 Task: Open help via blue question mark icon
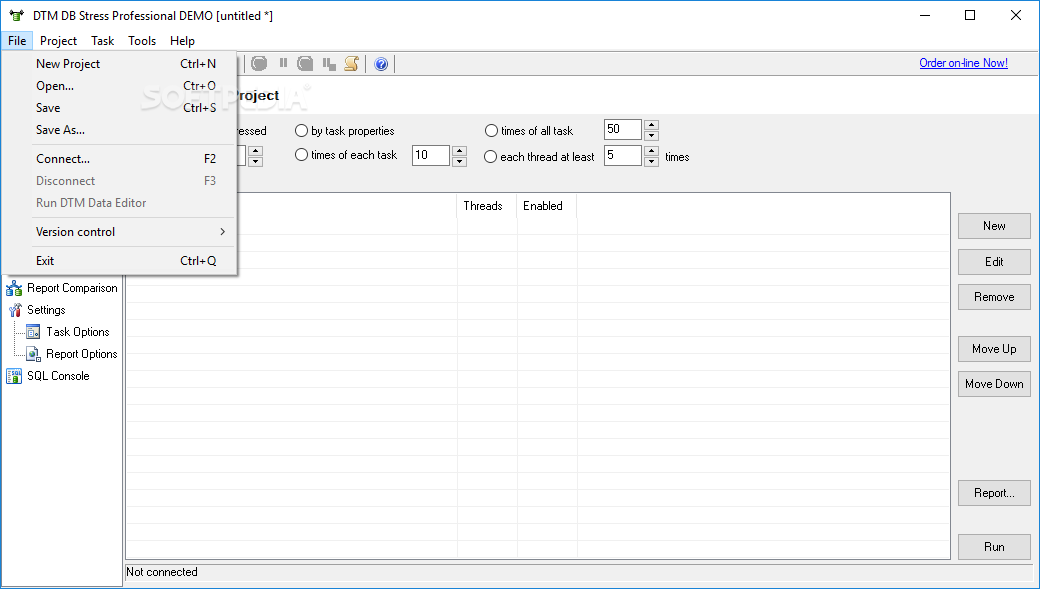[x=381, y=64]
